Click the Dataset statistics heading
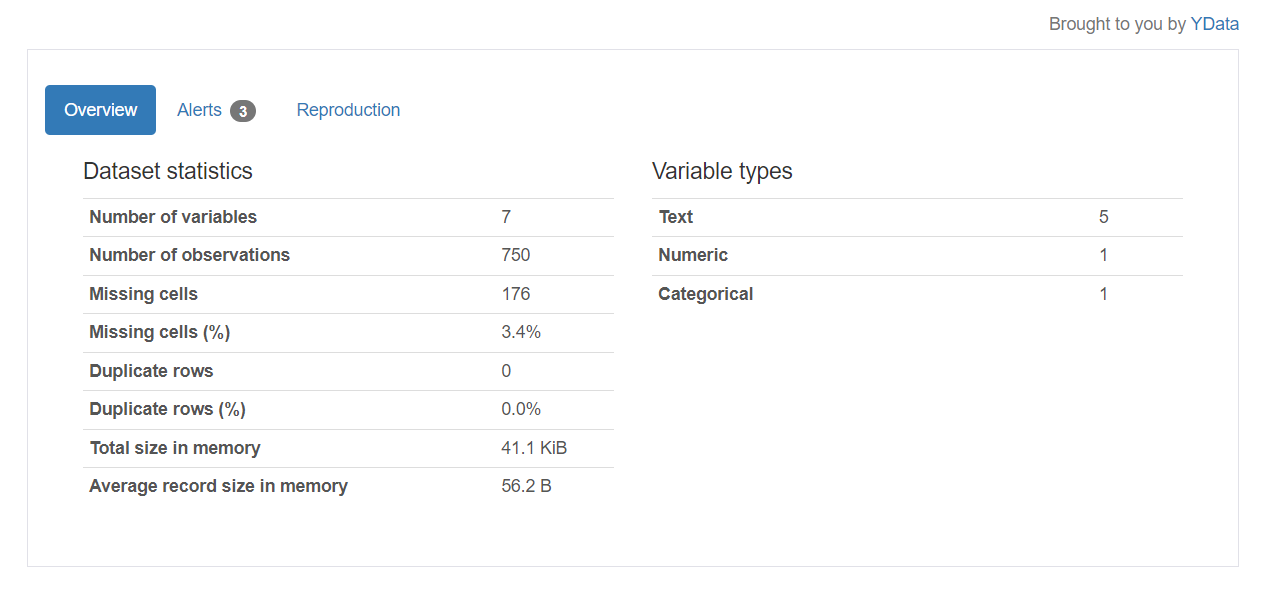The width and height of the screenshot is (1287, 598). tap(168, 171)
